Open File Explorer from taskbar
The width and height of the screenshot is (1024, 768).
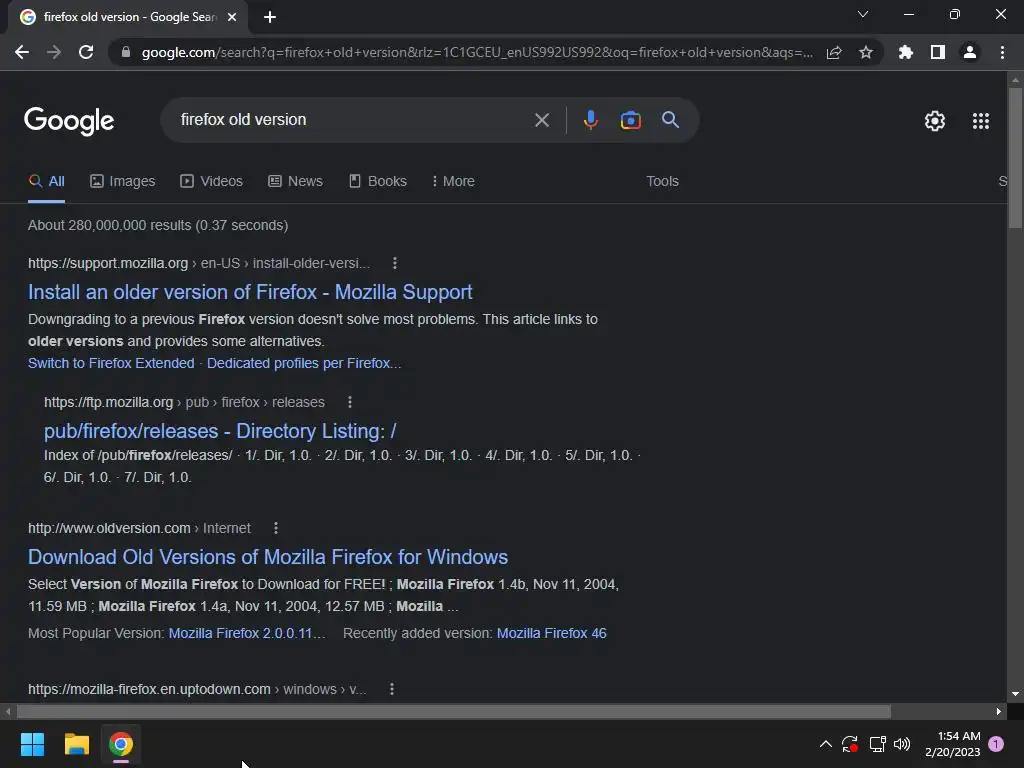(x=76, y=744)
